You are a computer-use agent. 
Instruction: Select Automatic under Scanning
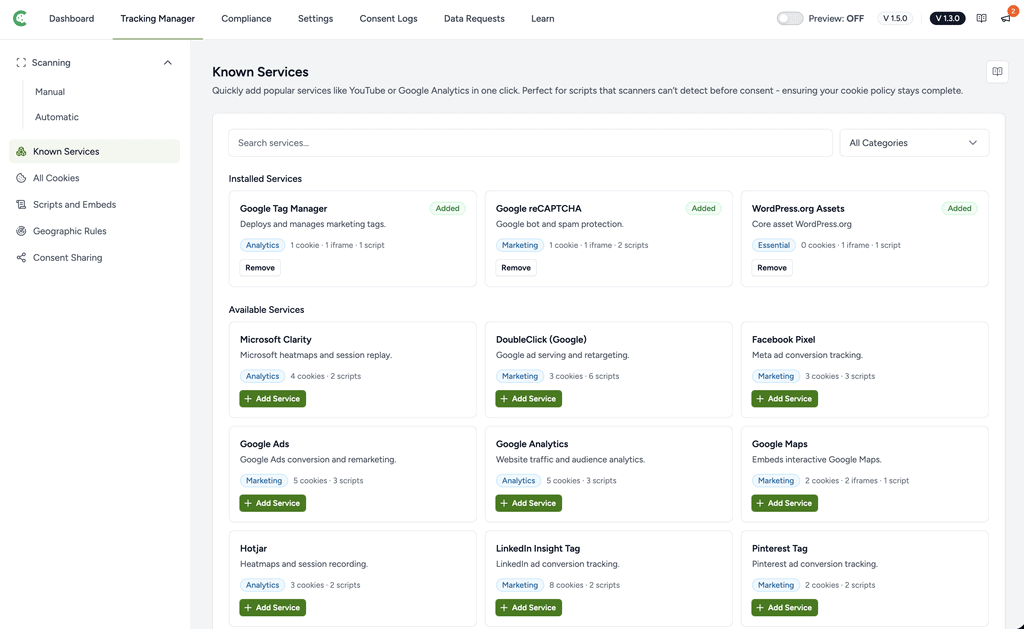pos(57,117)
